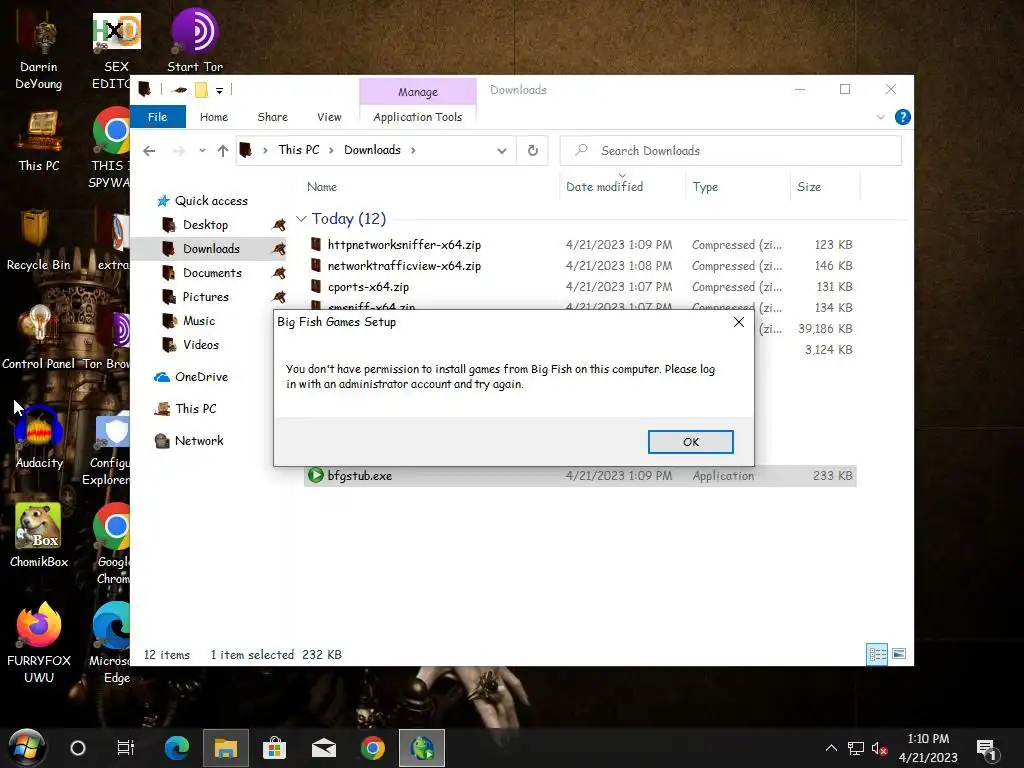This screenshot has height=768, width=1024.
Task: Select This PC in navigation pane
Action: click(195, 409)
